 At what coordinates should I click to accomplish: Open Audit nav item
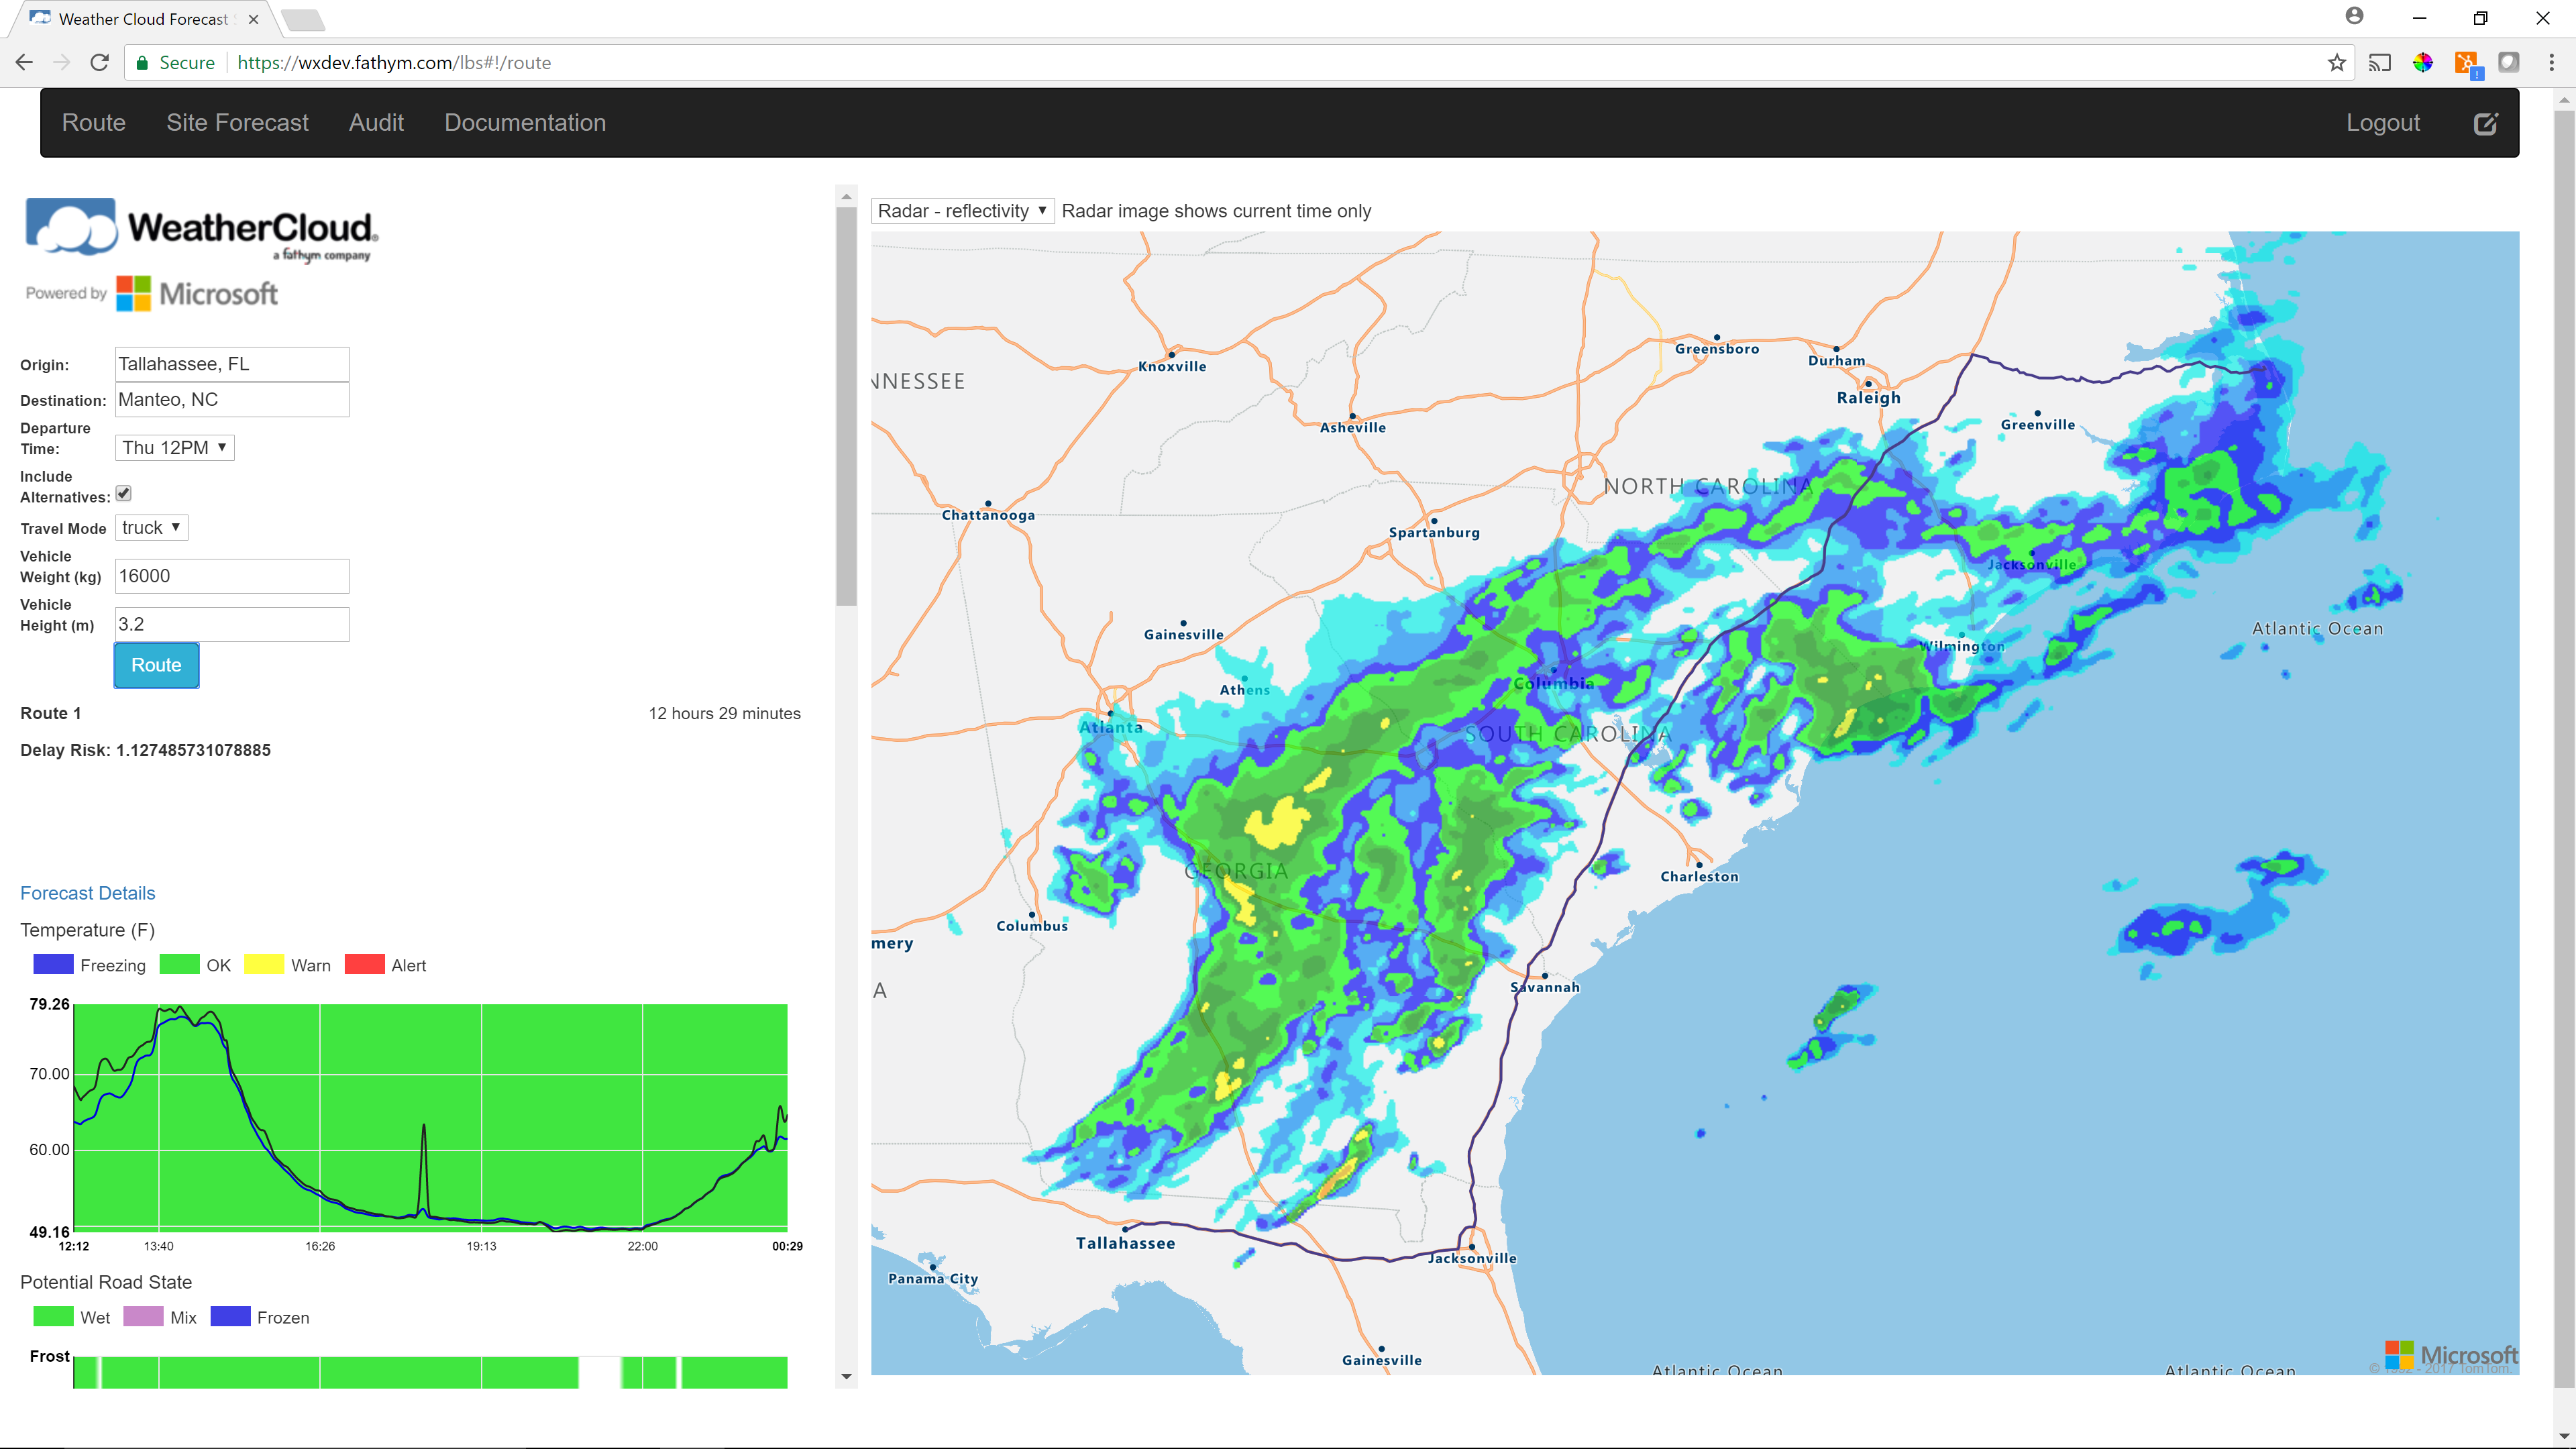click(x=376, y=122)
